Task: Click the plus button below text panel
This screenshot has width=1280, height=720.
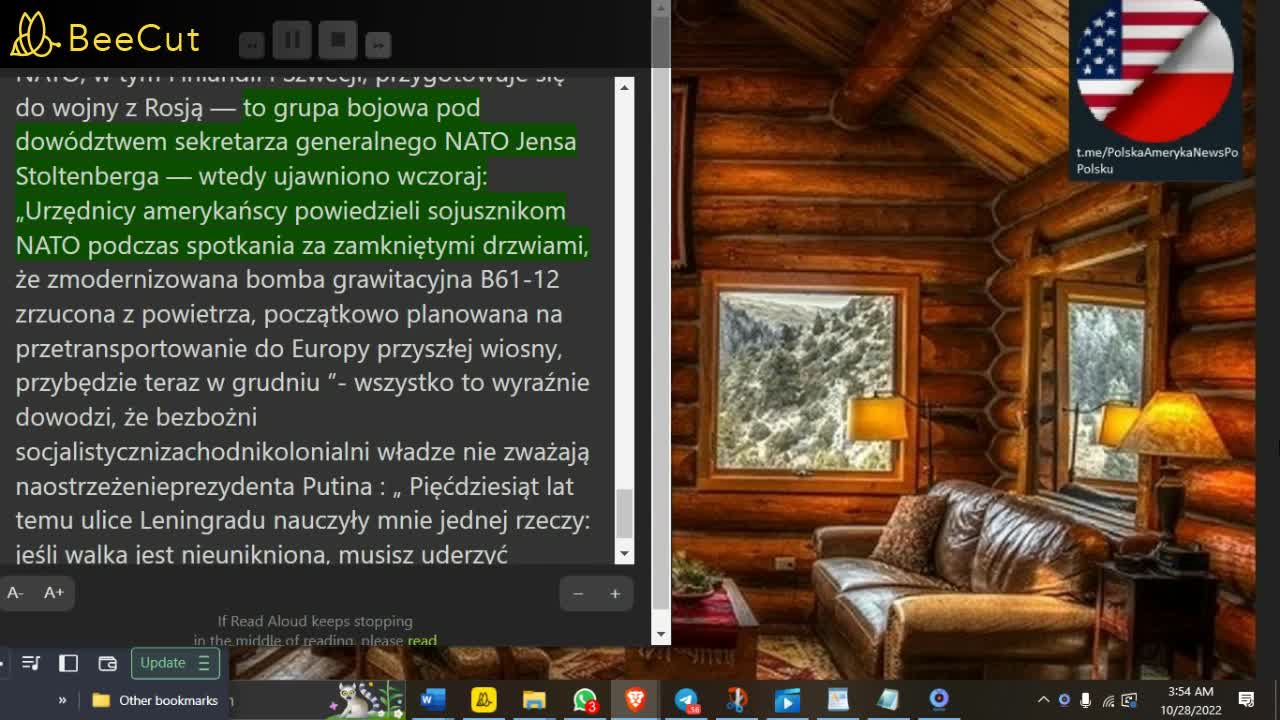Action: click(615, 594)
